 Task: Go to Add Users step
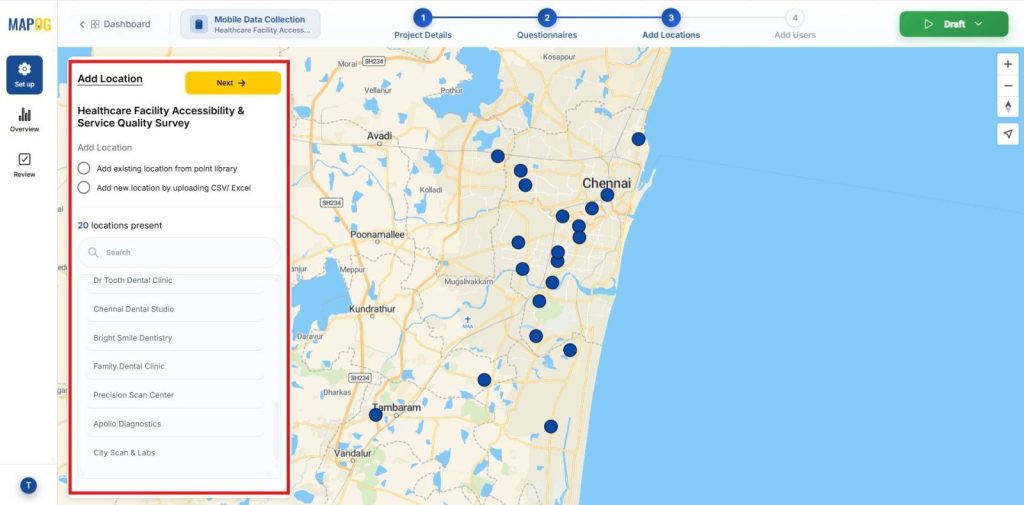click(x=794, y=18)
